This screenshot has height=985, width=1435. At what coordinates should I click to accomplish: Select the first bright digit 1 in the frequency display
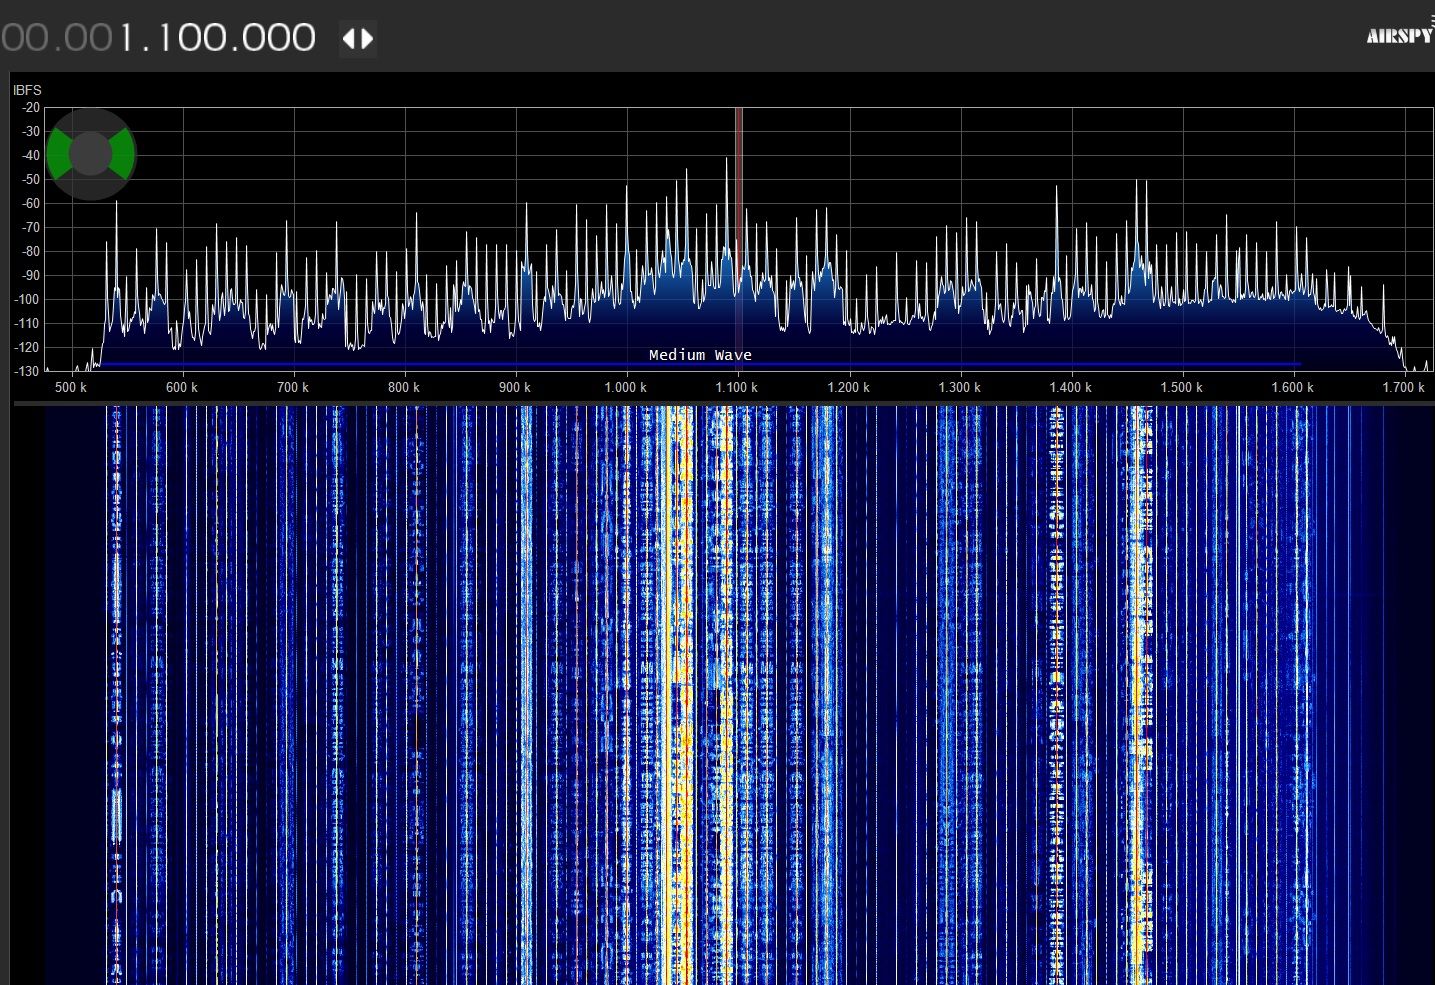(127, 38)
